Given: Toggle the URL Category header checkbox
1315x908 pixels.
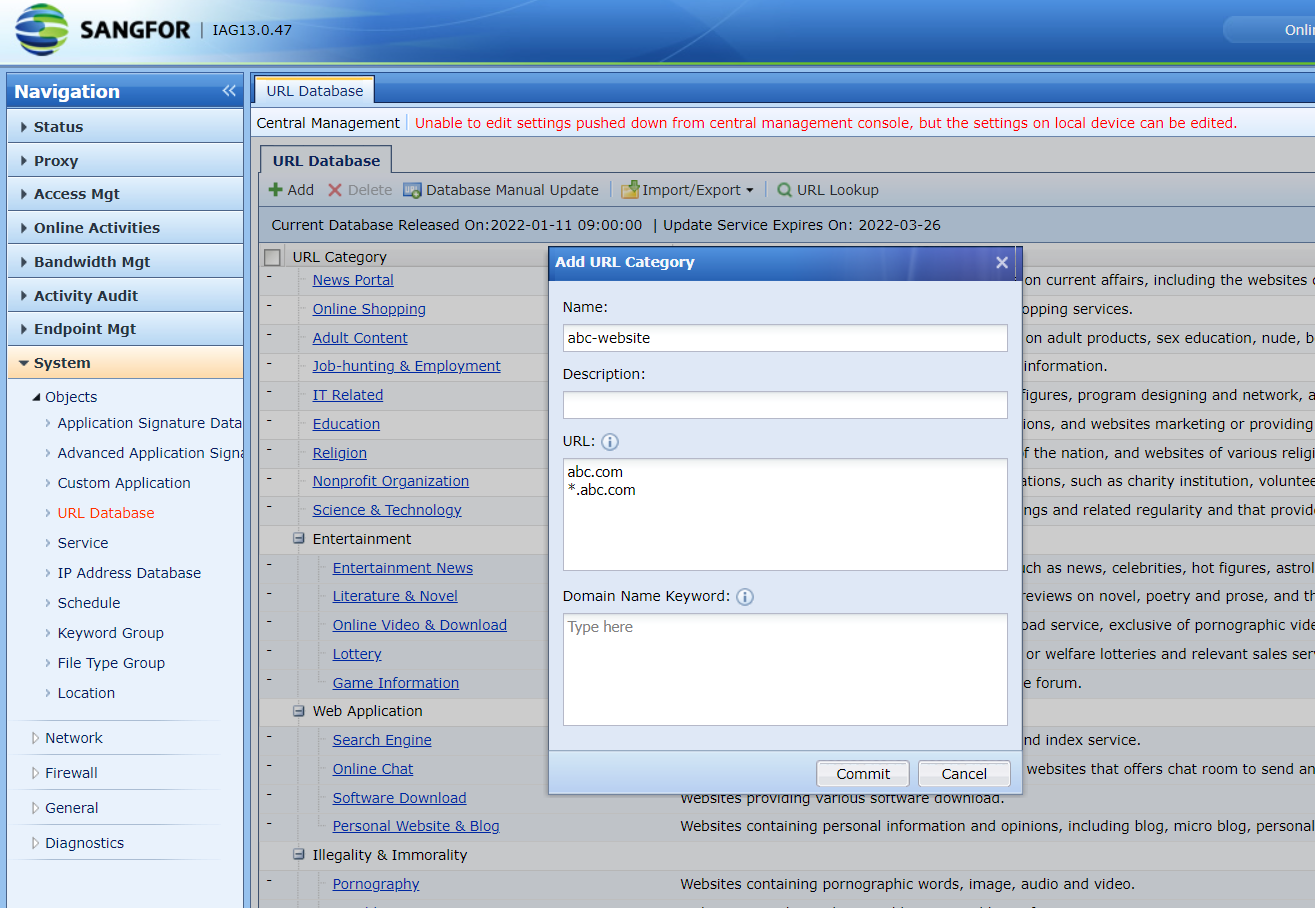Looking at the screenshot, I should [272, 257].
